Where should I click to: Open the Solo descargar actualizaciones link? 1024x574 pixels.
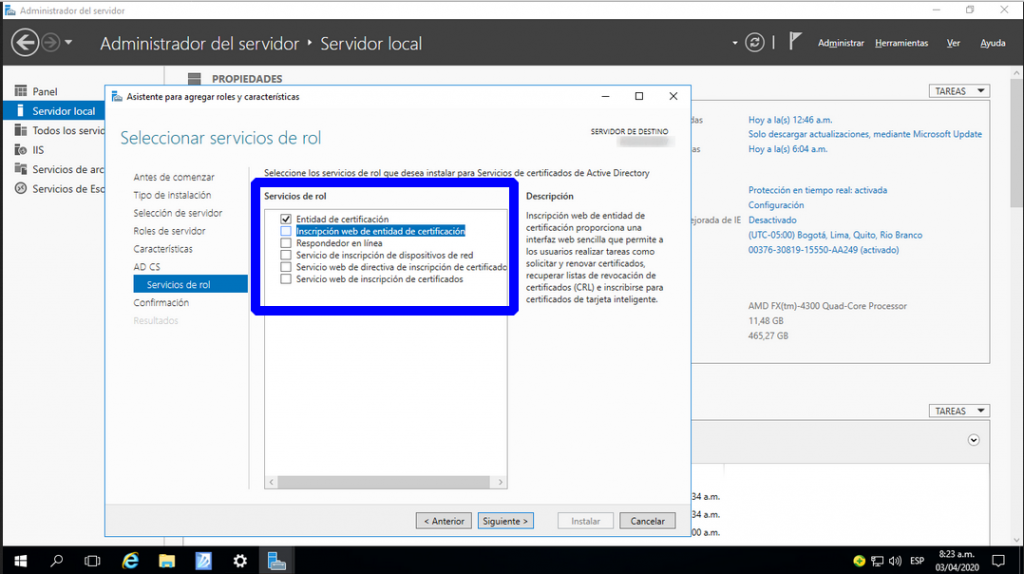click(x=865, y=134)
